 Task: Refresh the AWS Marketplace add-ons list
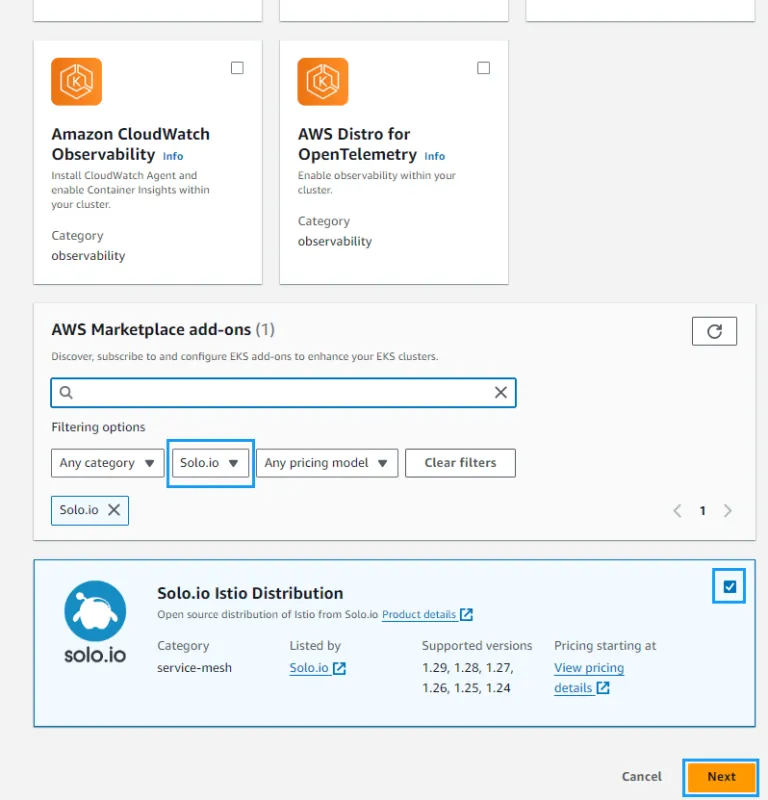(x=714, y=331)
